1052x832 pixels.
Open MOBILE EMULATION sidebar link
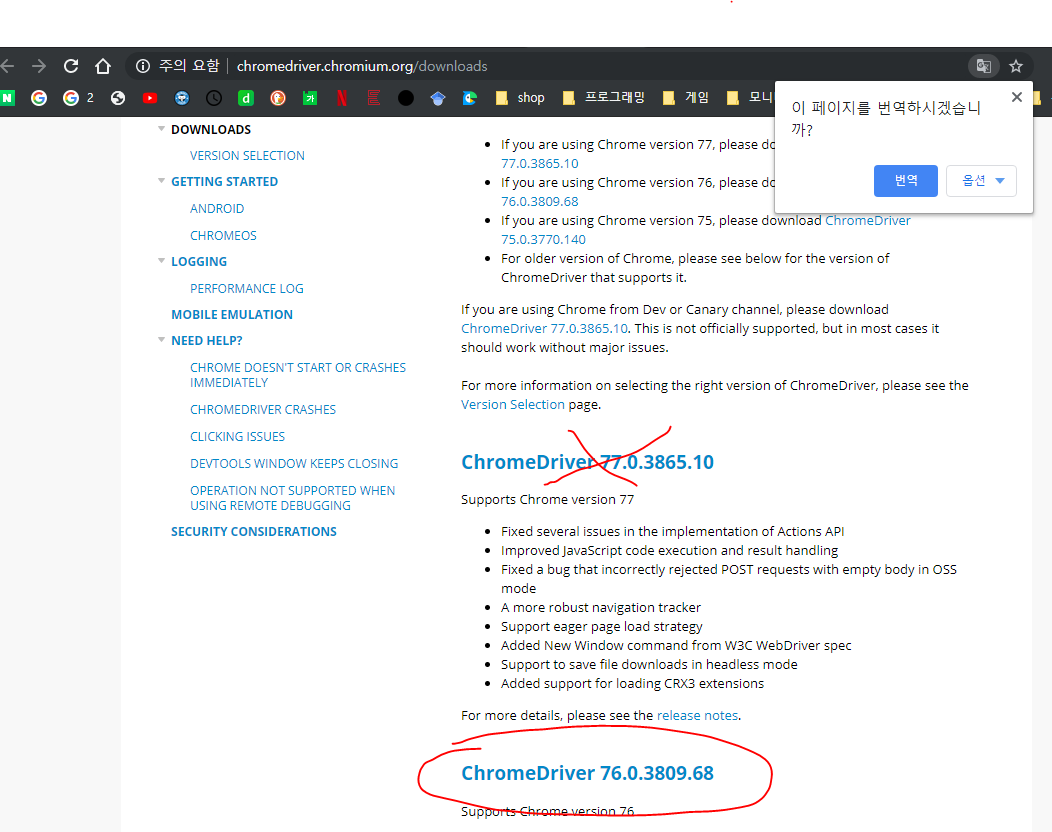[231, 315]
